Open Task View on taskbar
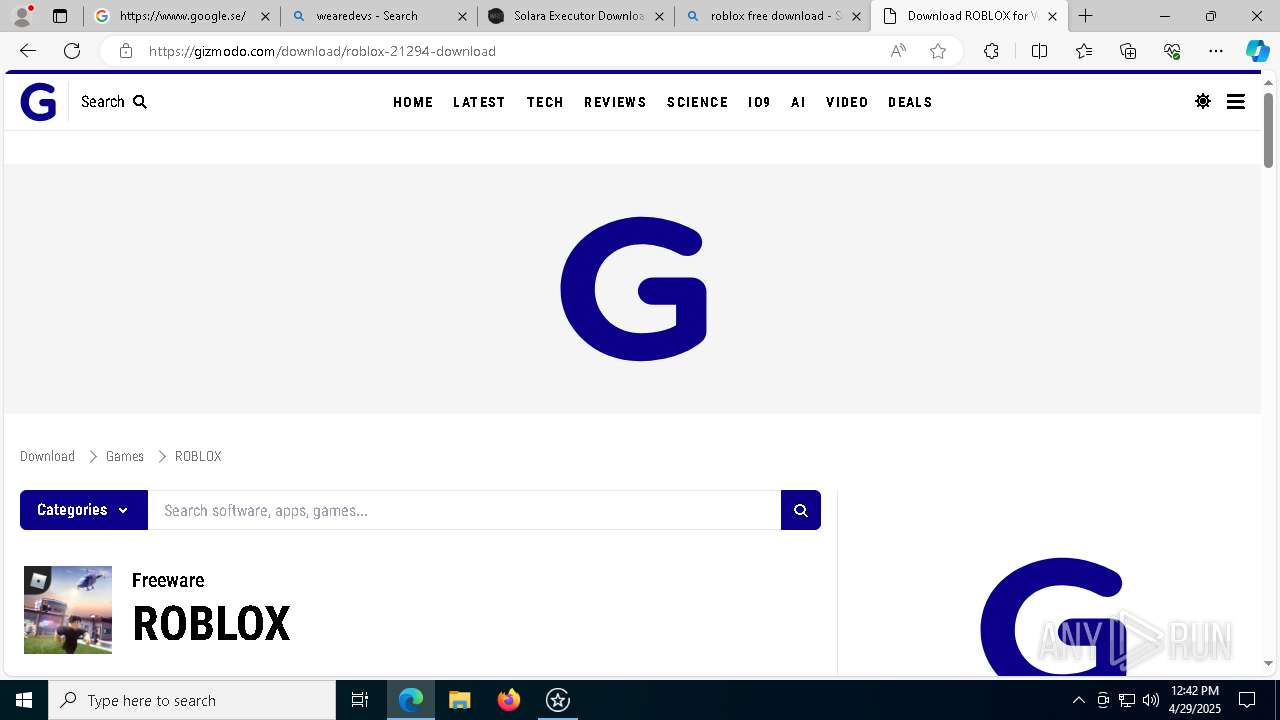 pyautogui.click(x=360, y=700)
